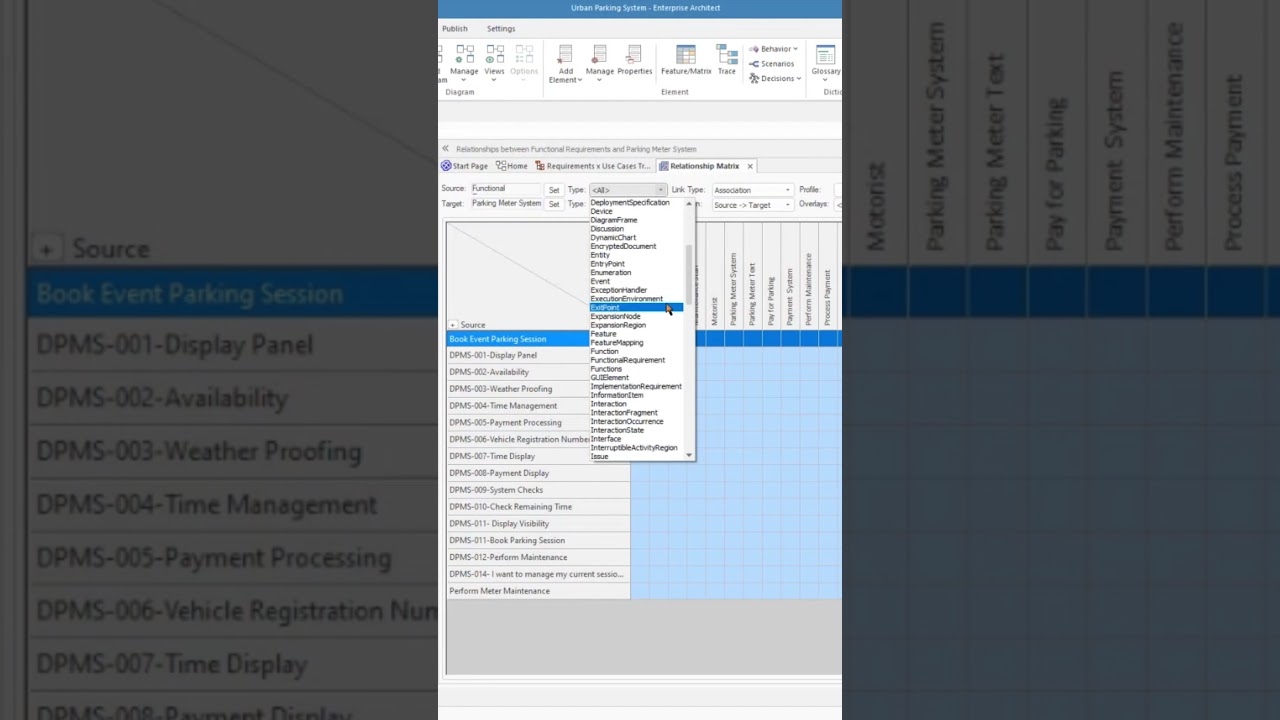Select the 'DPMS-008-Payment Display' row
The image size is (1280, 720).
tap(538, 473)
